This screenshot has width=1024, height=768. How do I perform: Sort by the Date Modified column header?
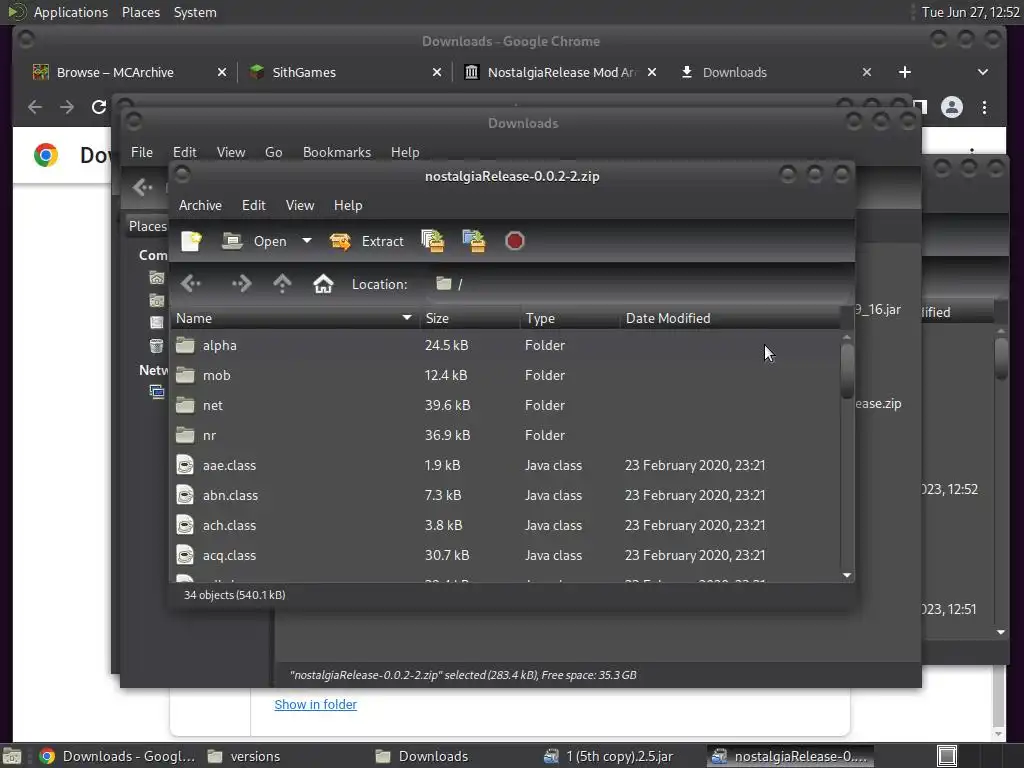[x=729, y=318]
